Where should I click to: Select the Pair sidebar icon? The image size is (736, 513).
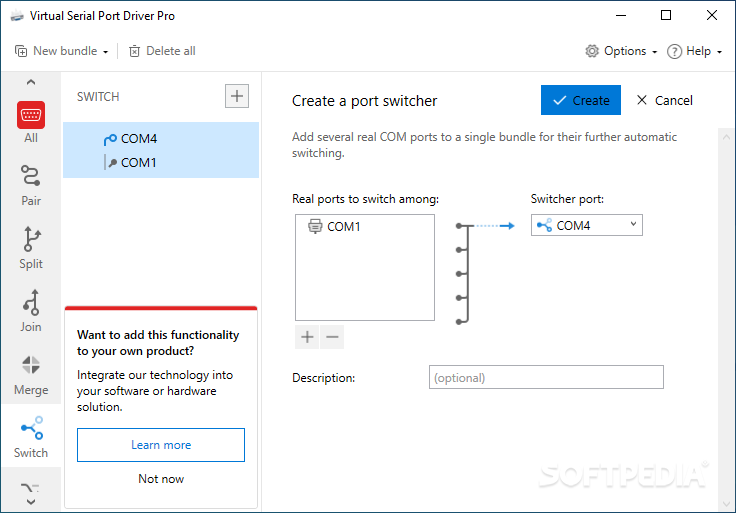[x=31, y=185]
